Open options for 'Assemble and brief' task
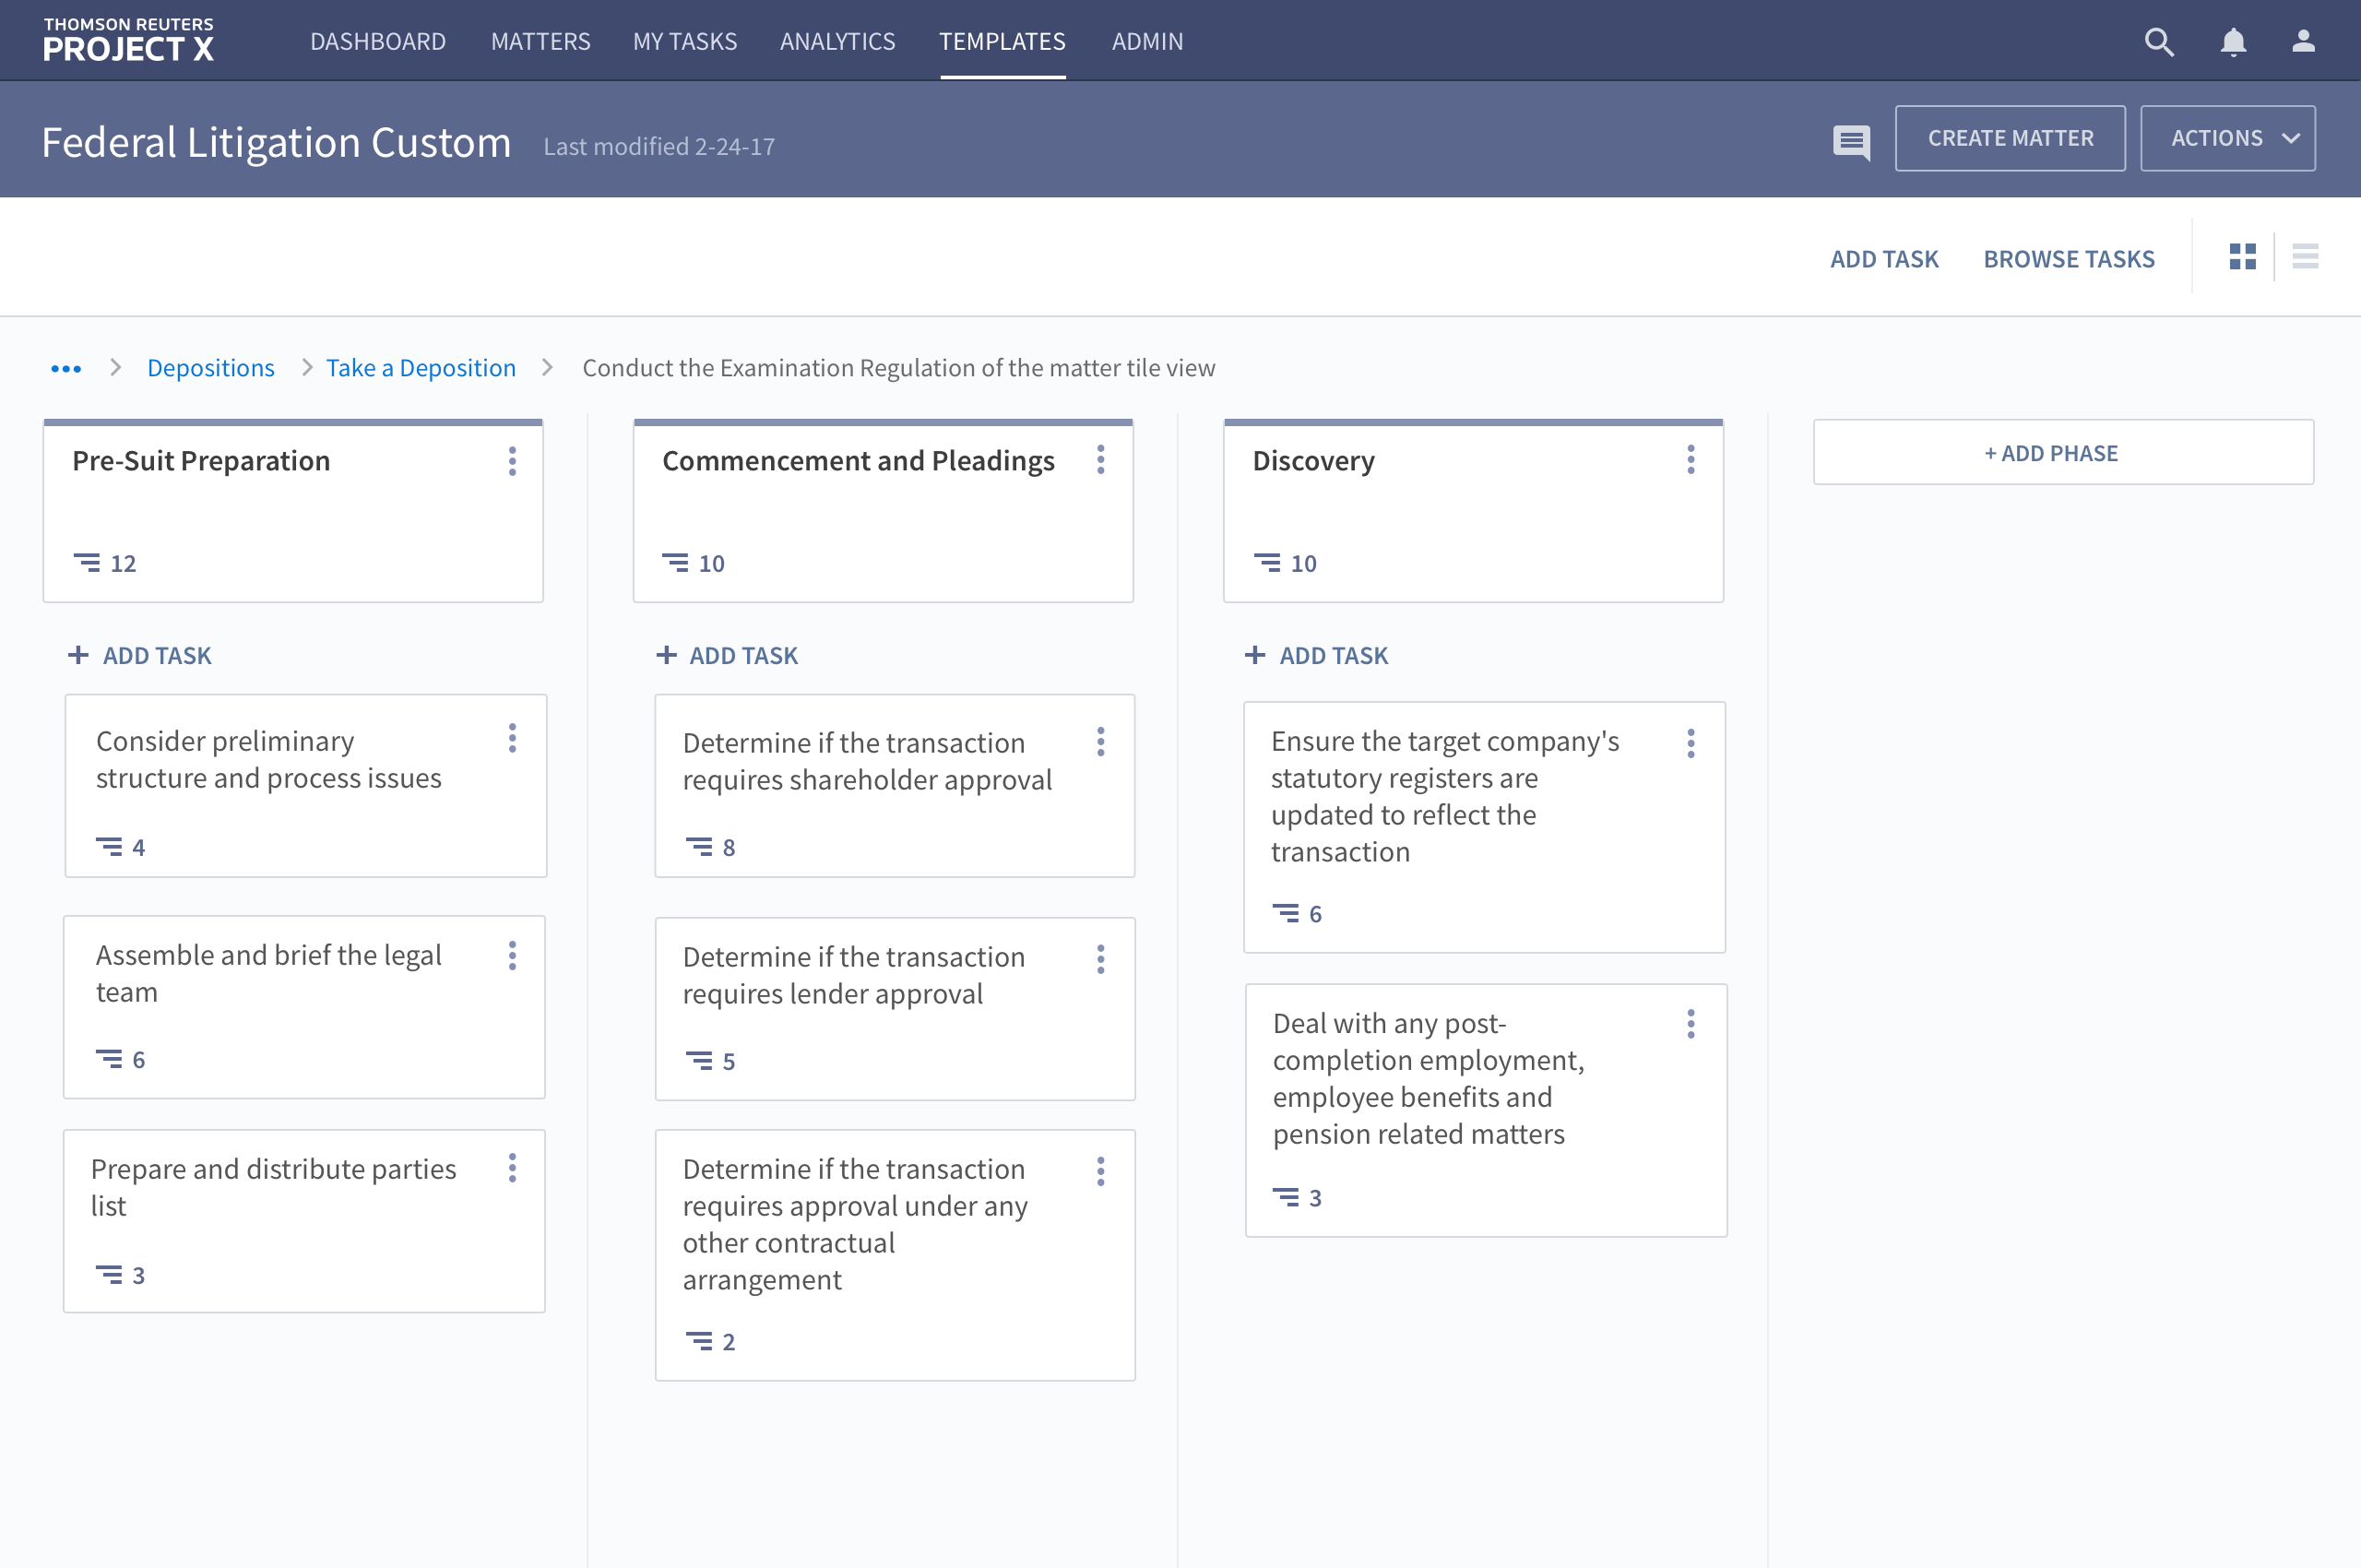 [x=512, y=956]
